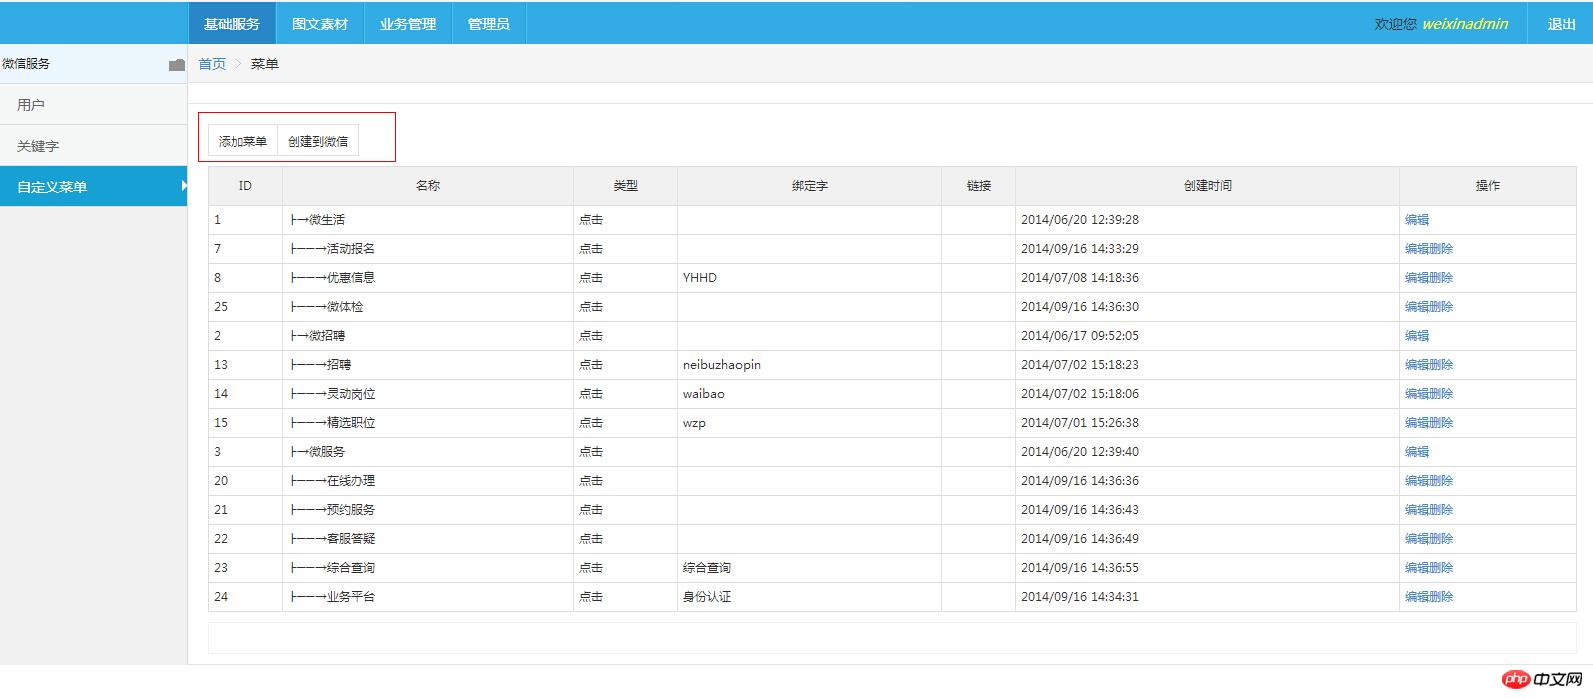Go to 首页 in the breadcrumb
Viewport: 1593px width, 699px height.
[212, 64]
